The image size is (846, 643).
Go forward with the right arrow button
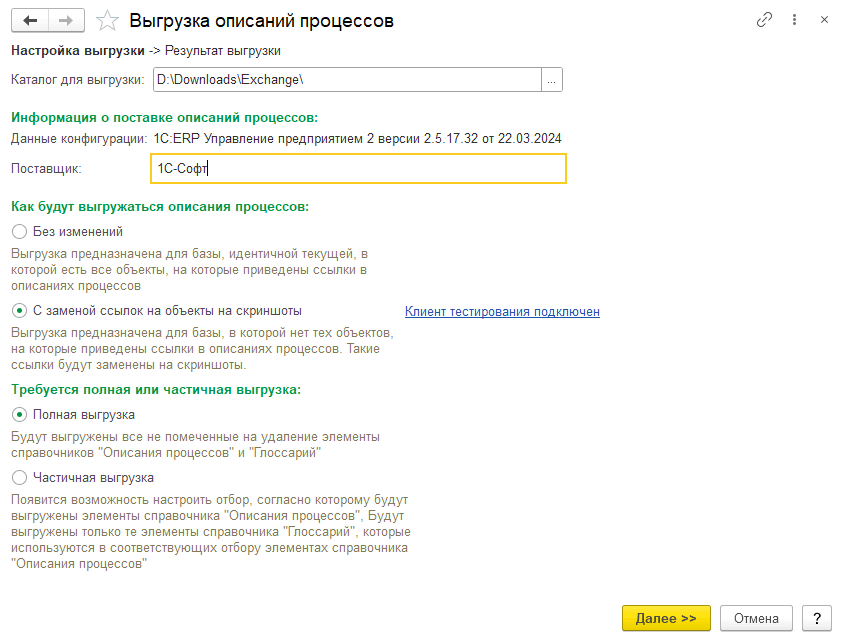pyautogui.click(x=66, y=20)
